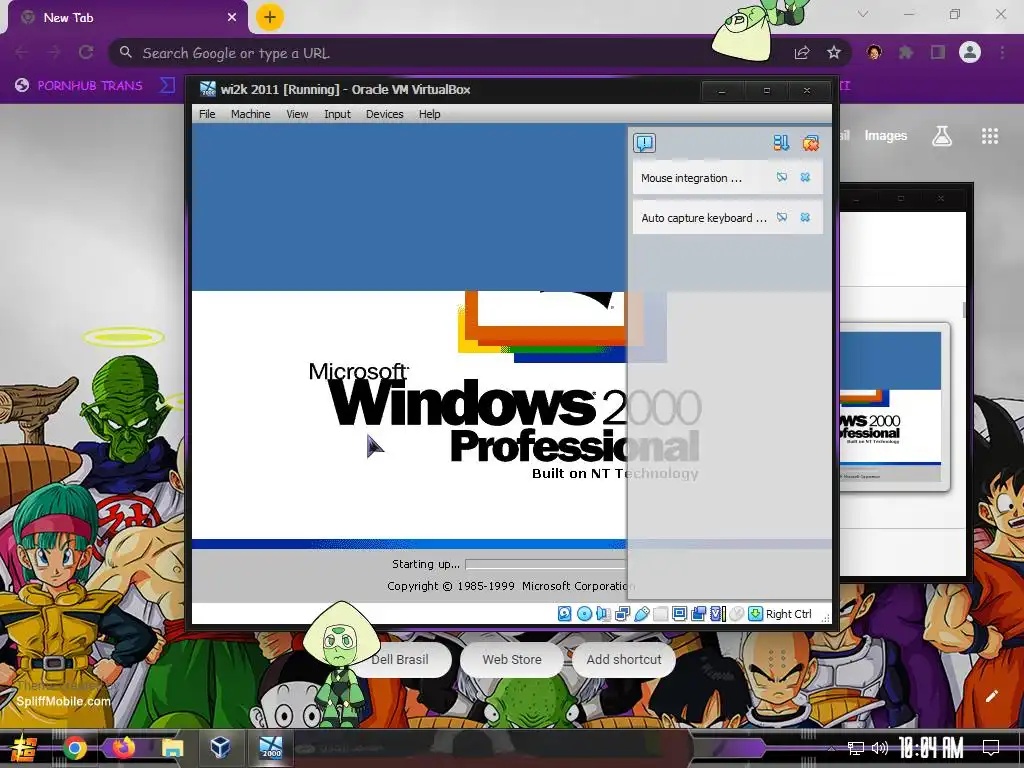Open Chrome extensions puzzle icon

click(906, 52)
